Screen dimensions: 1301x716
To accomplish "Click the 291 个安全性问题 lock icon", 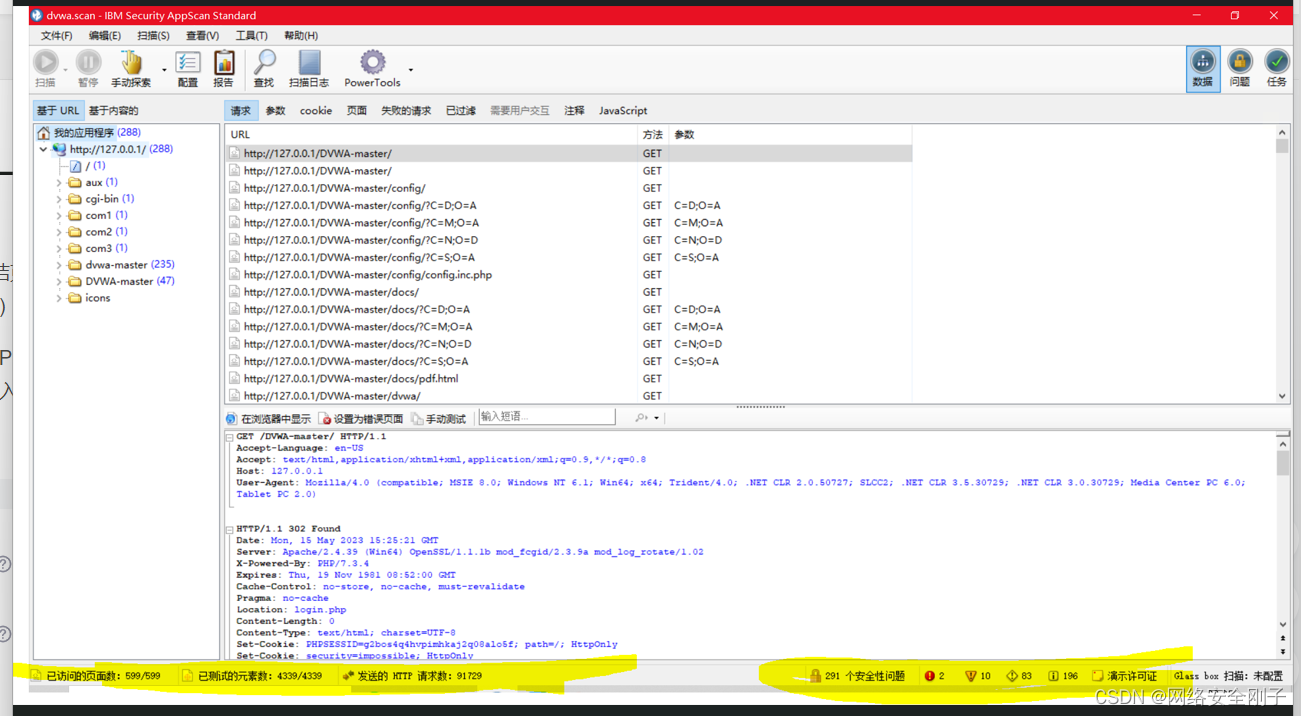I will (815, 676).
